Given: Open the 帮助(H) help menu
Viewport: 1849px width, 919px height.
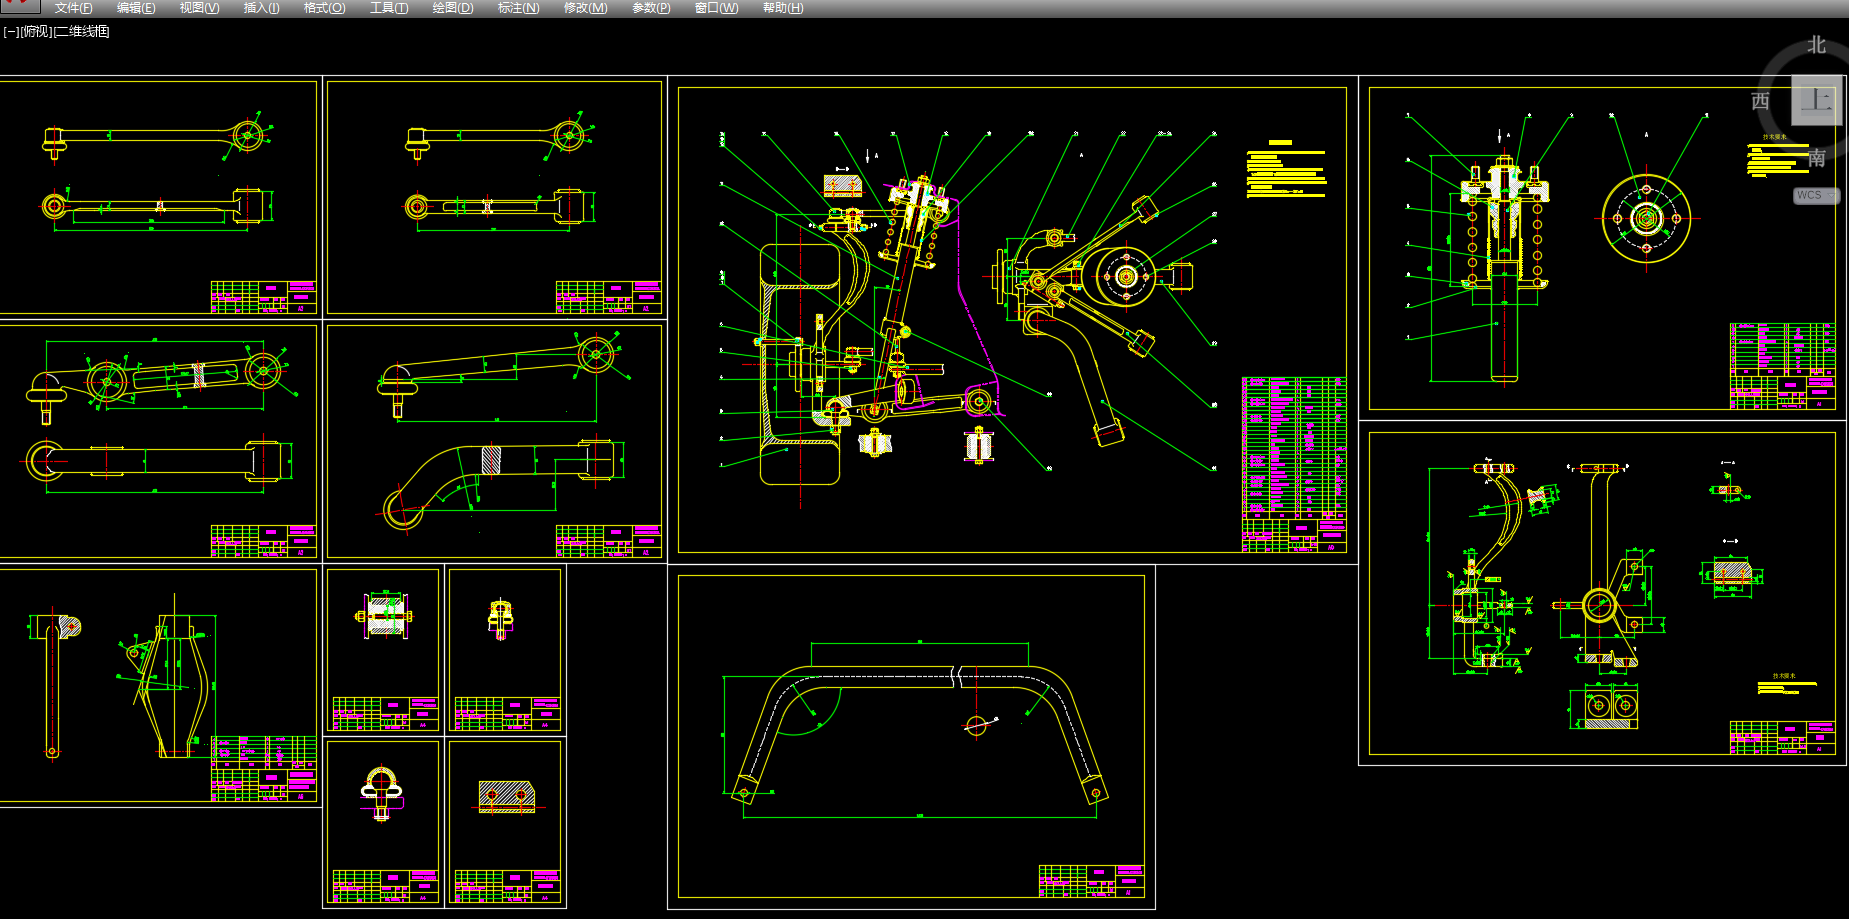Looking at the screenshot, I should tap(782, 8).
